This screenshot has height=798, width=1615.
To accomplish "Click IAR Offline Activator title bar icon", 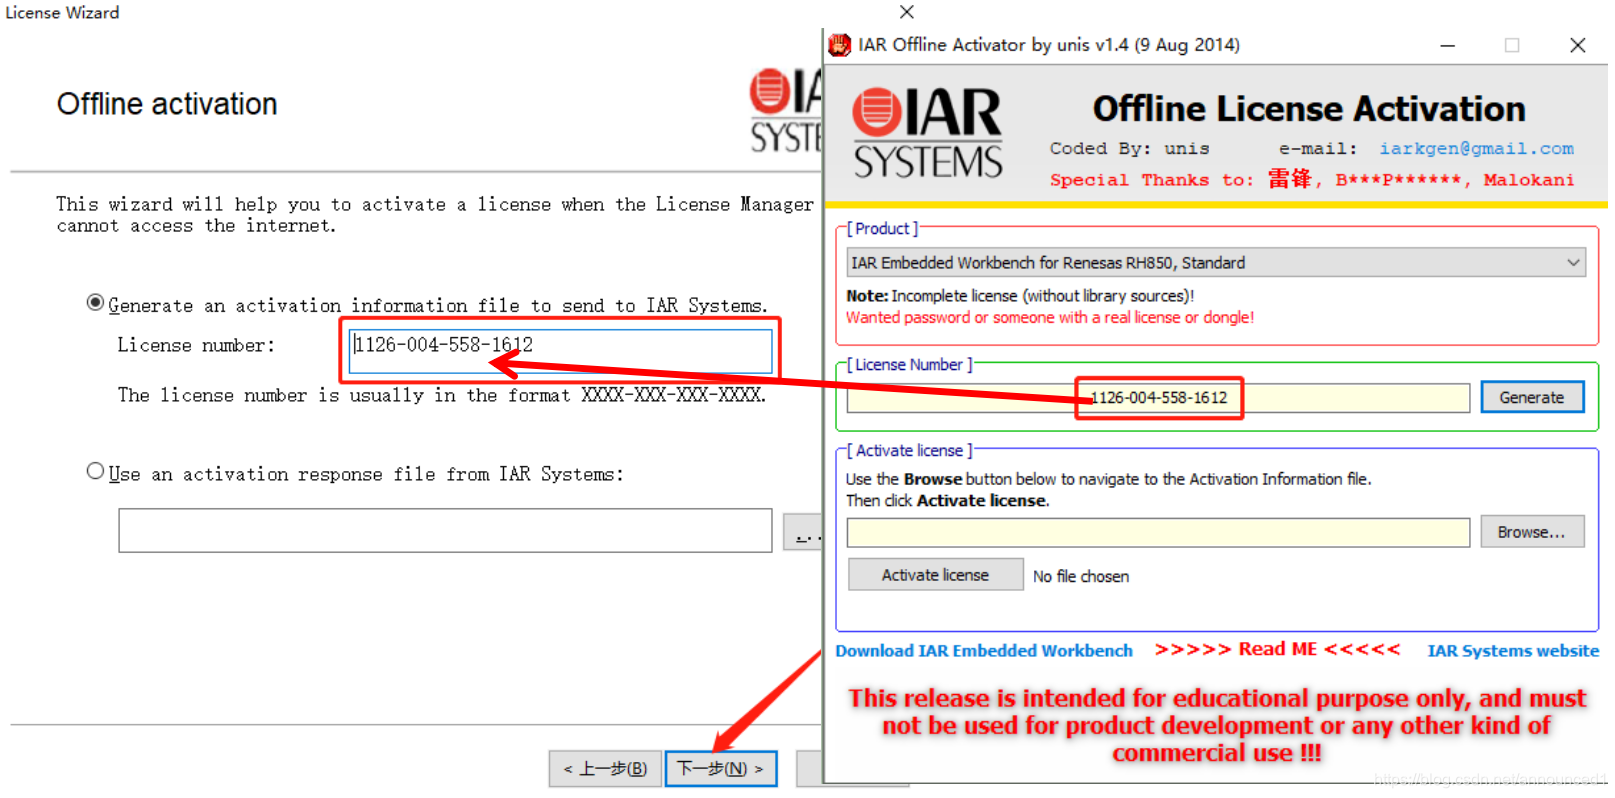I will [x=840, y=45].
